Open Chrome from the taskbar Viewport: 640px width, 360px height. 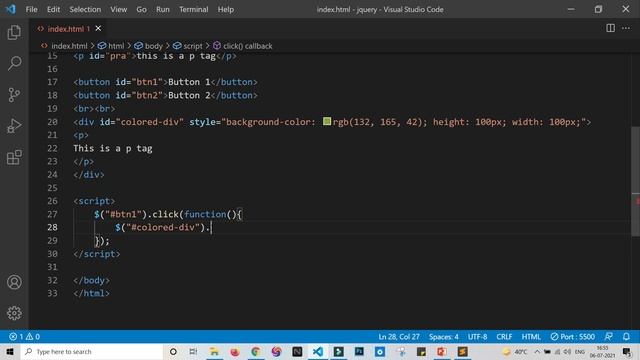tap(256, 351)
